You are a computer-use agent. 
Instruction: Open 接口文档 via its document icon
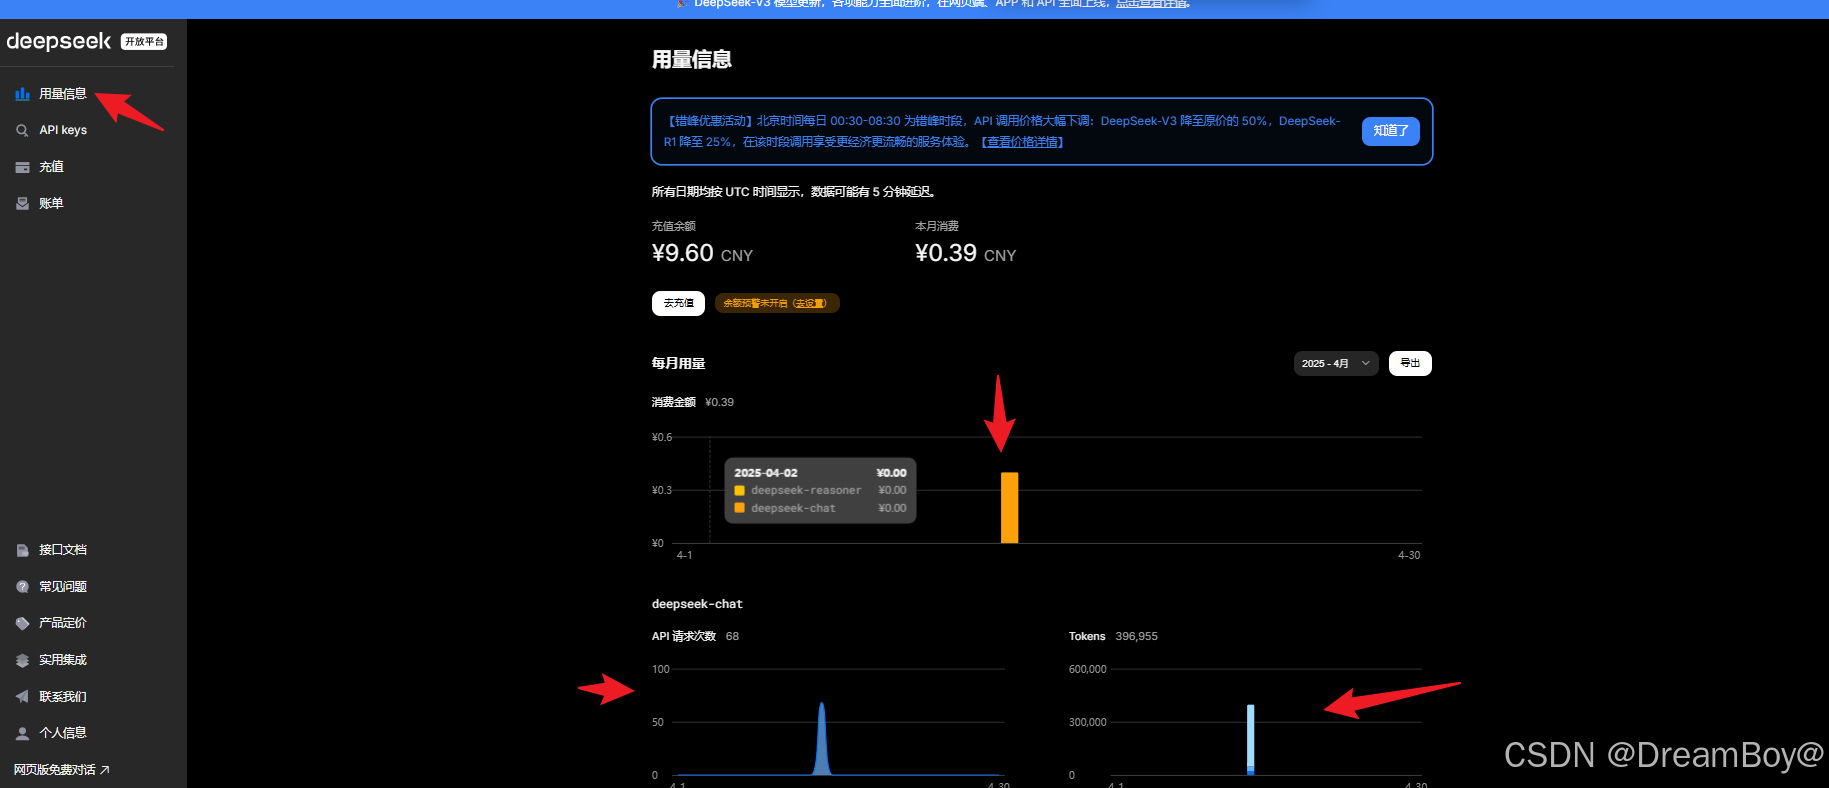(22, 550)
